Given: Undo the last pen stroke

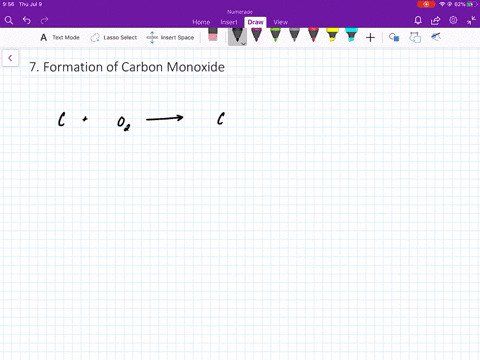Looking at the screenshot, I should click(x=27, y=20).
